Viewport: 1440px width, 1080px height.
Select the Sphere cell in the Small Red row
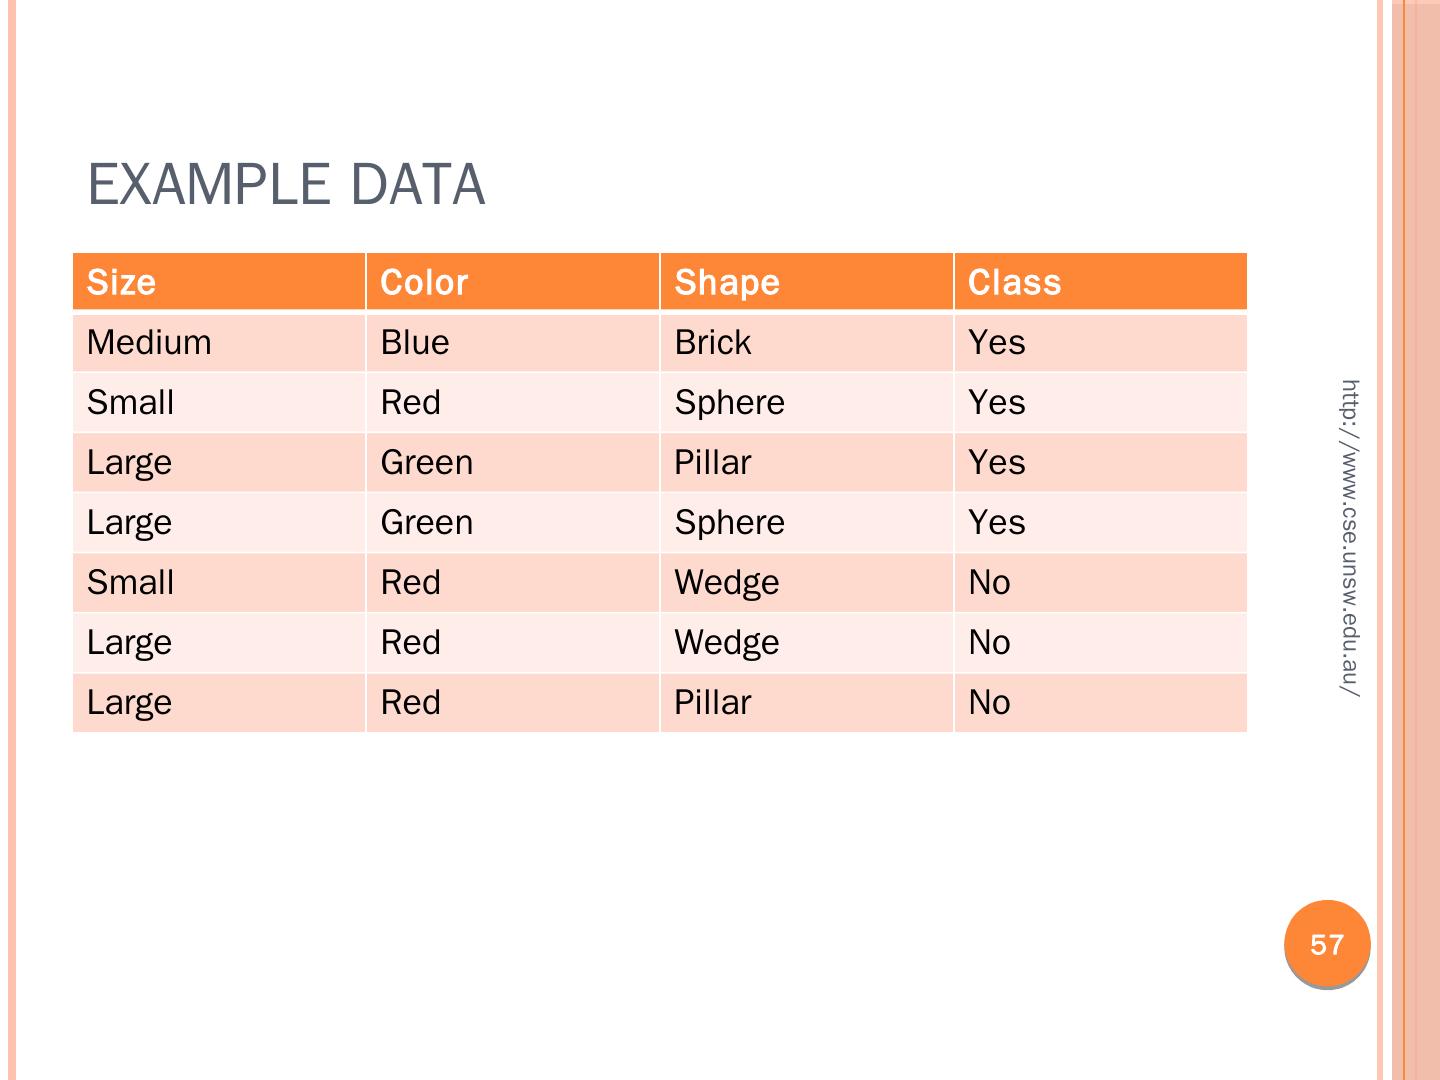[x=729, y=402]
